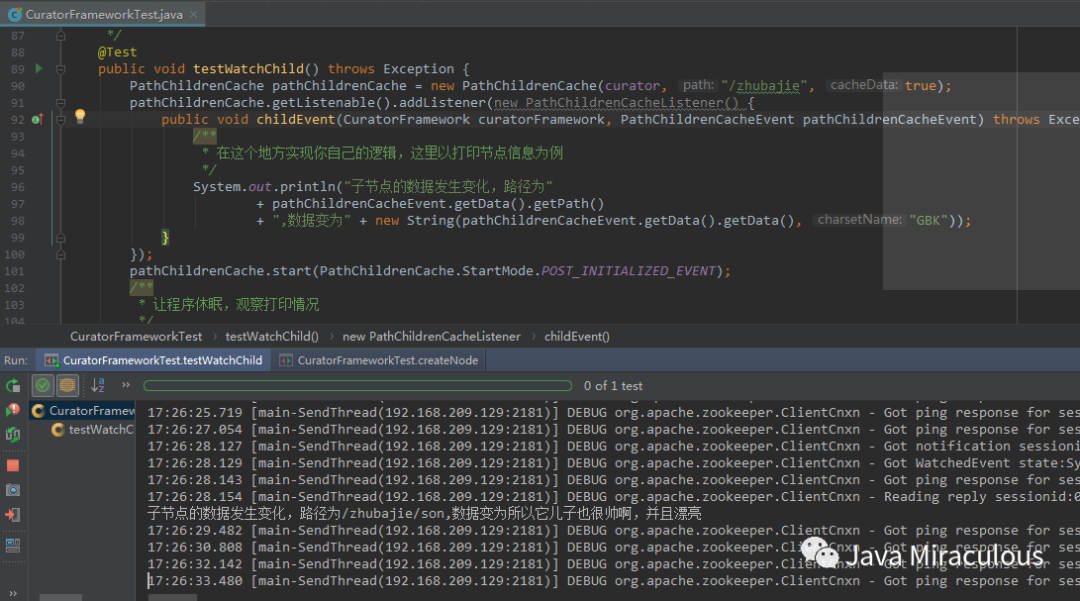Image resolution: width=1080 pixels, height=601 pixels.
Task: Toggle Show Ignored tests button
Action: click(67, 386)
